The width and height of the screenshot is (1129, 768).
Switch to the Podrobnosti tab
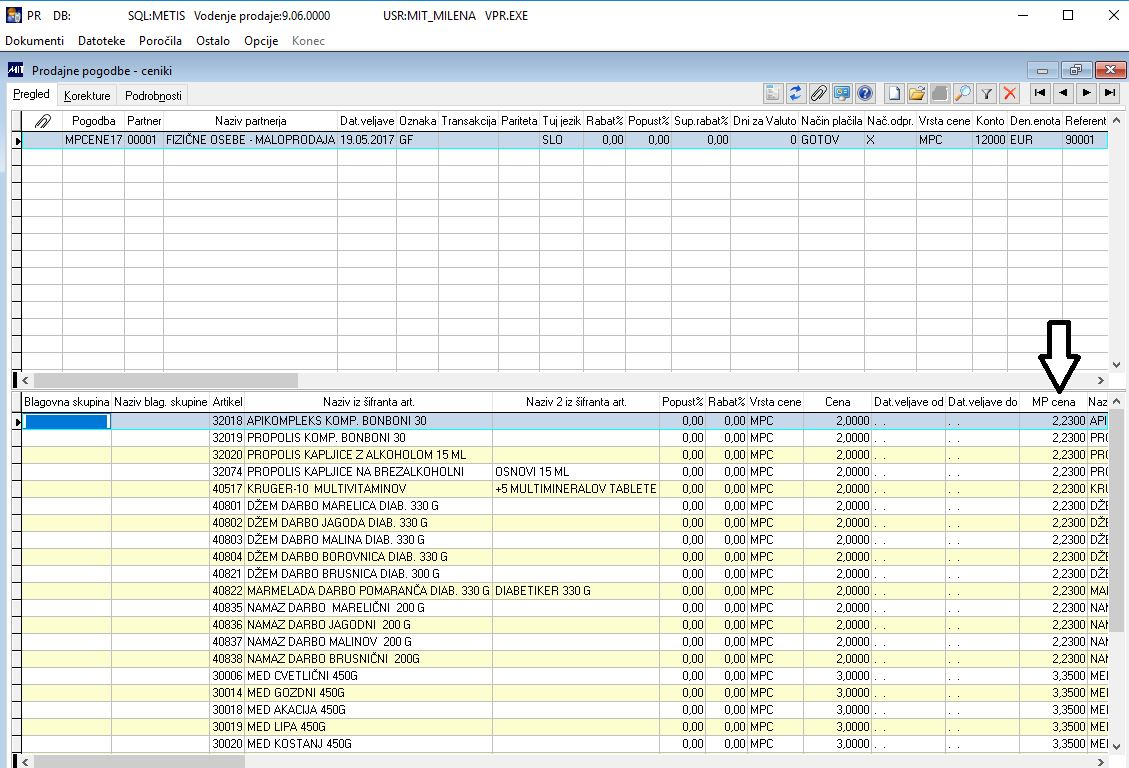click(153, 96)
